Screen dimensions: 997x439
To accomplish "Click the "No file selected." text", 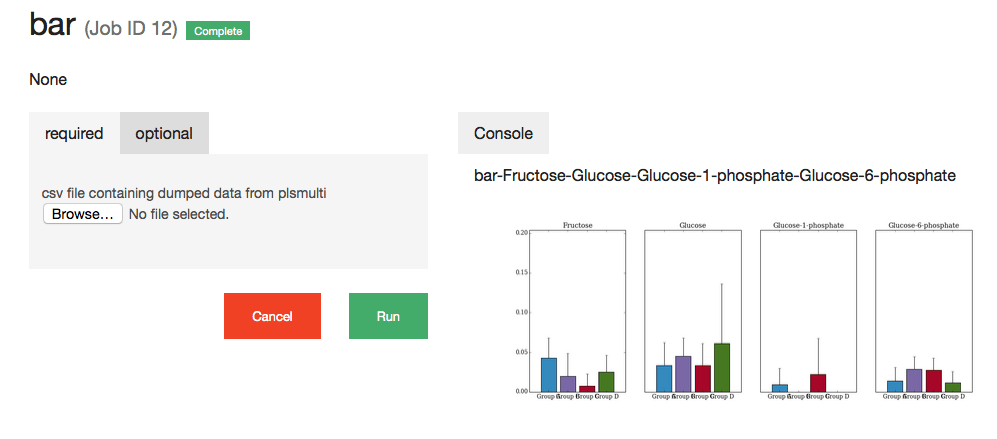I will [x=179, y=214].
